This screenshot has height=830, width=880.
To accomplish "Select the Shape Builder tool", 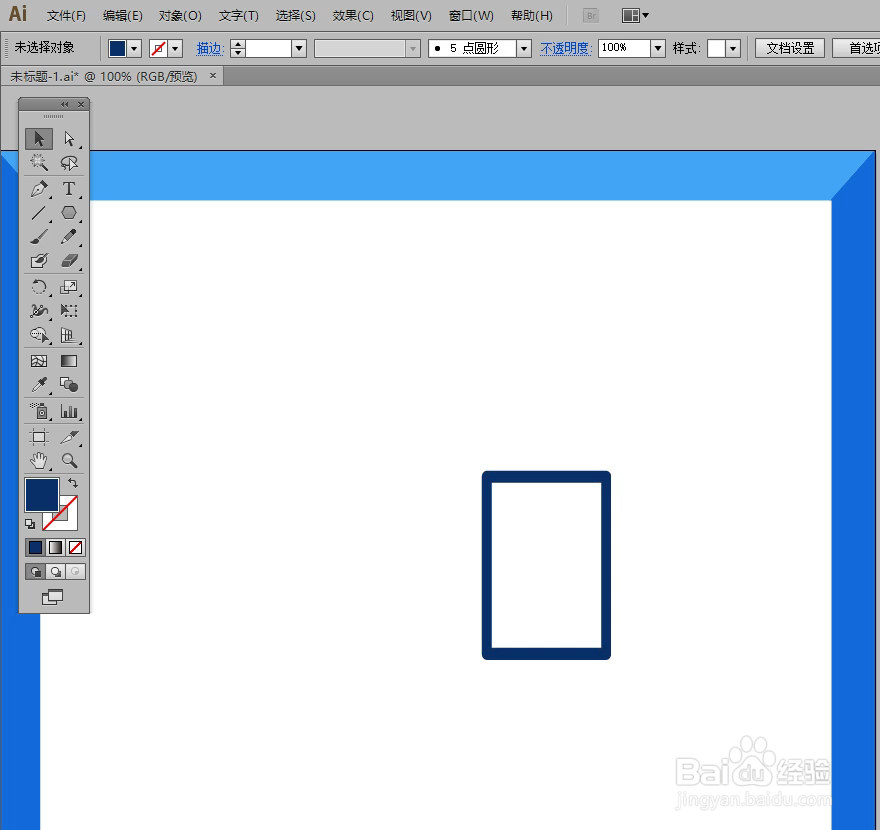I will (x=39, y=335).
